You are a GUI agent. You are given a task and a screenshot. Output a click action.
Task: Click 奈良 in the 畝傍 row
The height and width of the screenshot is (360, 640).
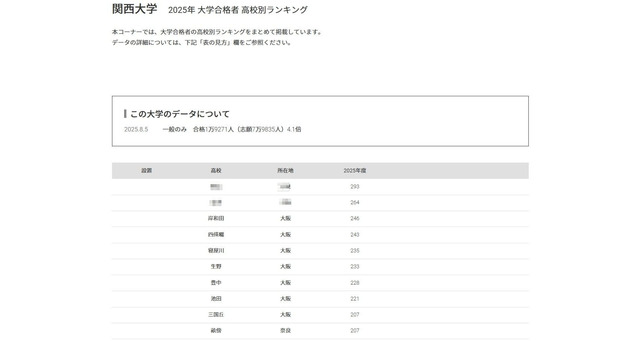(x=285, y=331)
